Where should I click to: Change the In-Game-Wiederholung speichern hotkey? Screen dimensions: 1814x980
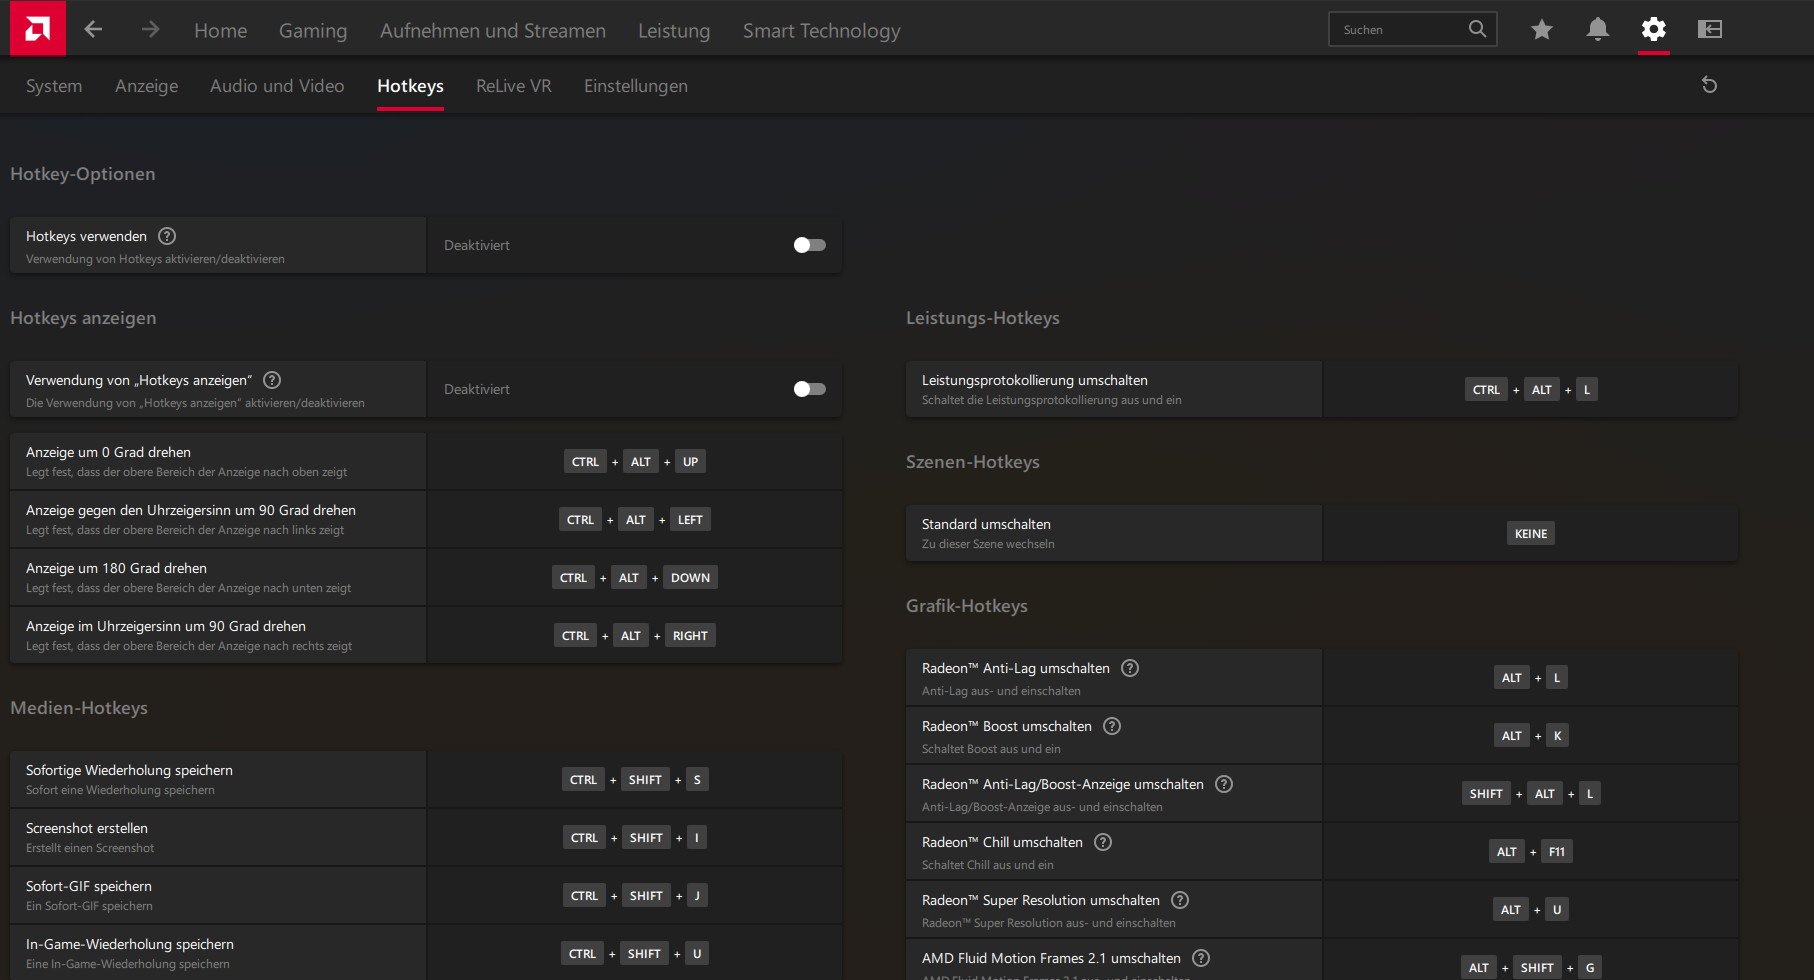point(635,953)
